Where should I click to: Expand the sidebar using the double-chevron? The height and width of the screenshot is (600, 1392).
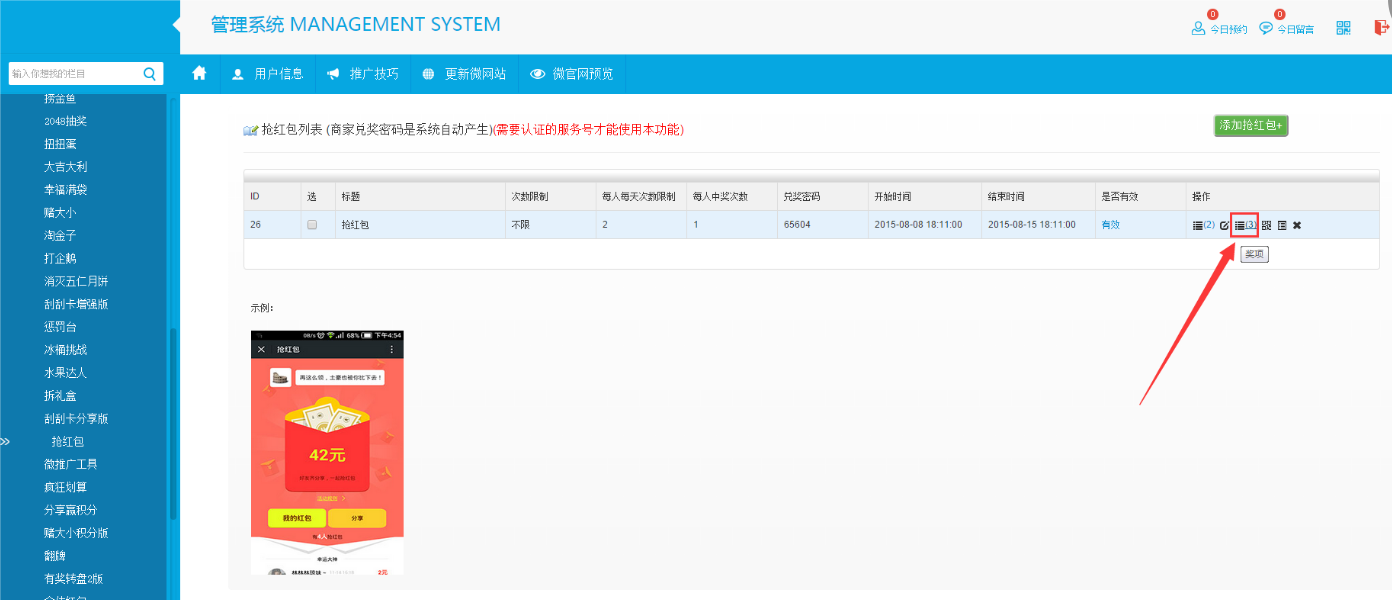click(x=5, y=441)
